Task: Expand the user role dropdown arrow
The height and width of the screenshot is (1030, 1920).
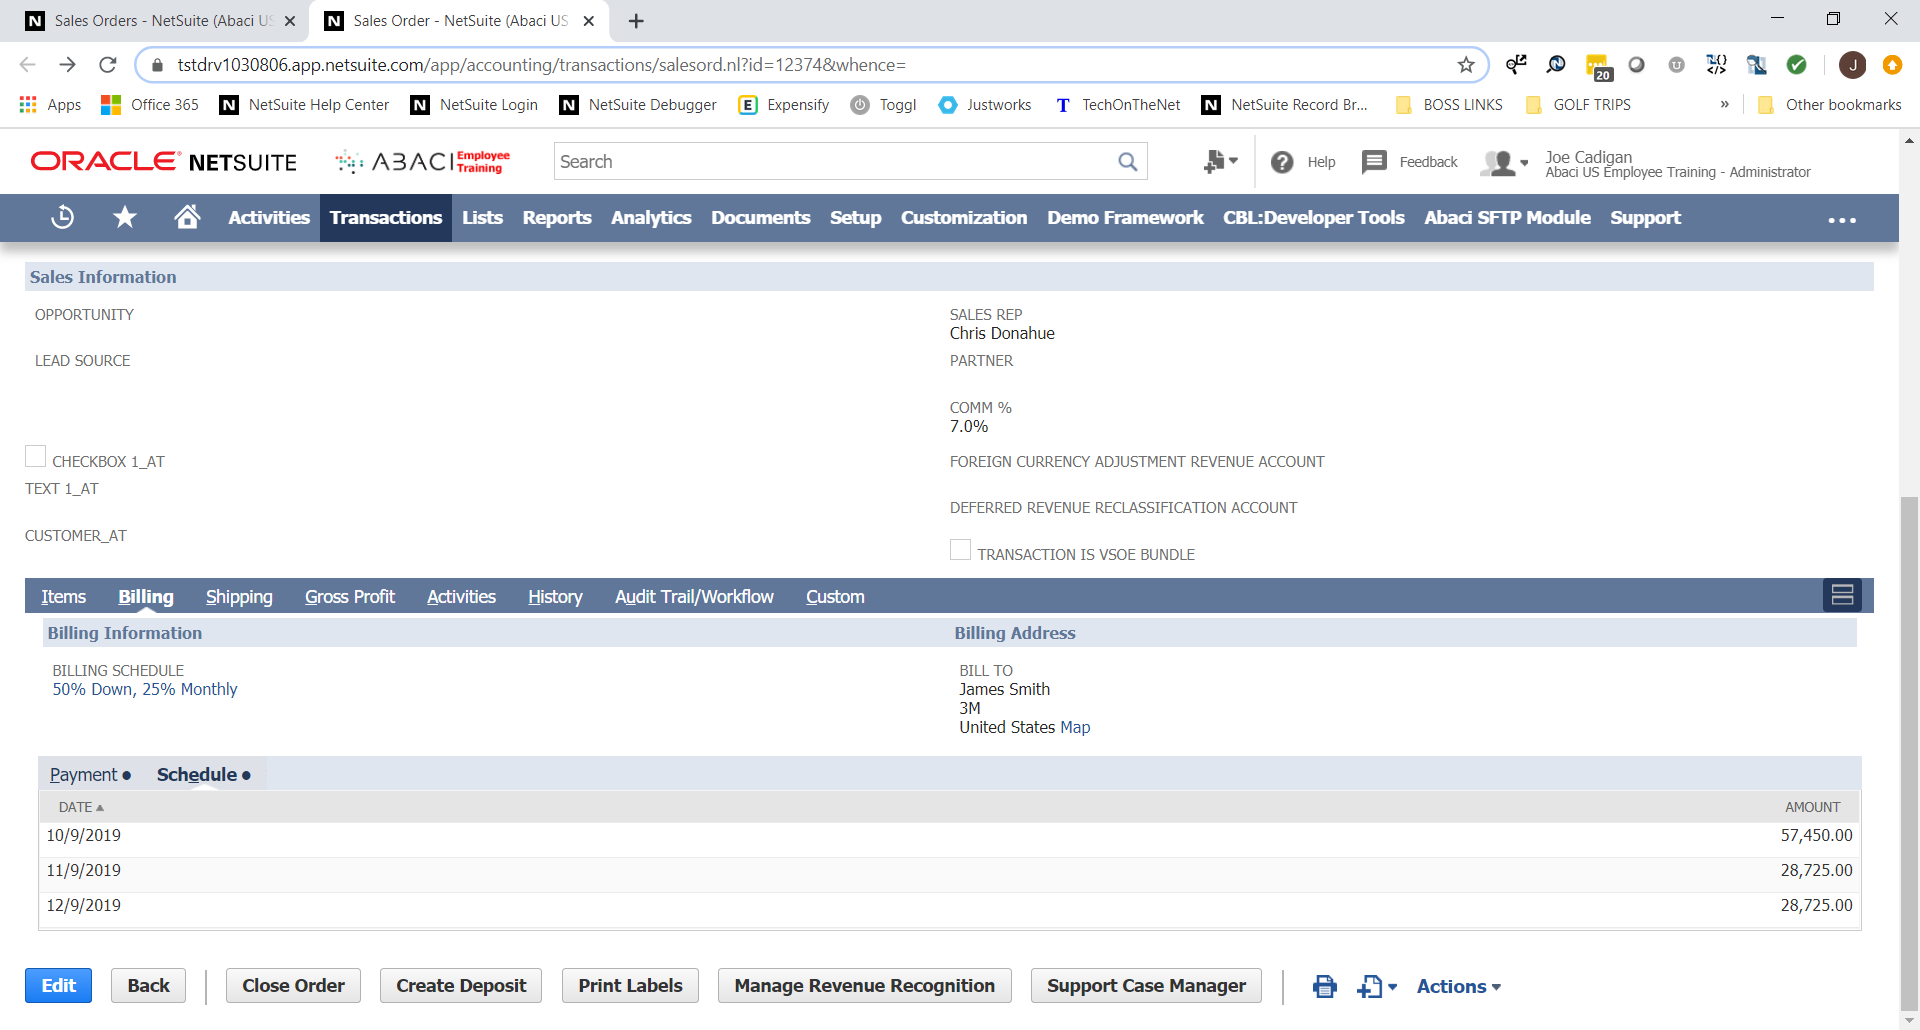Action: click(1524, 163)
